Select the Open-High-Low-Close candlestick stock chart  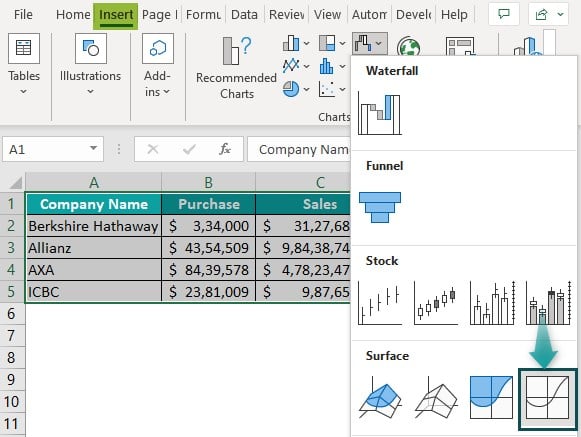tap(436, 303)
